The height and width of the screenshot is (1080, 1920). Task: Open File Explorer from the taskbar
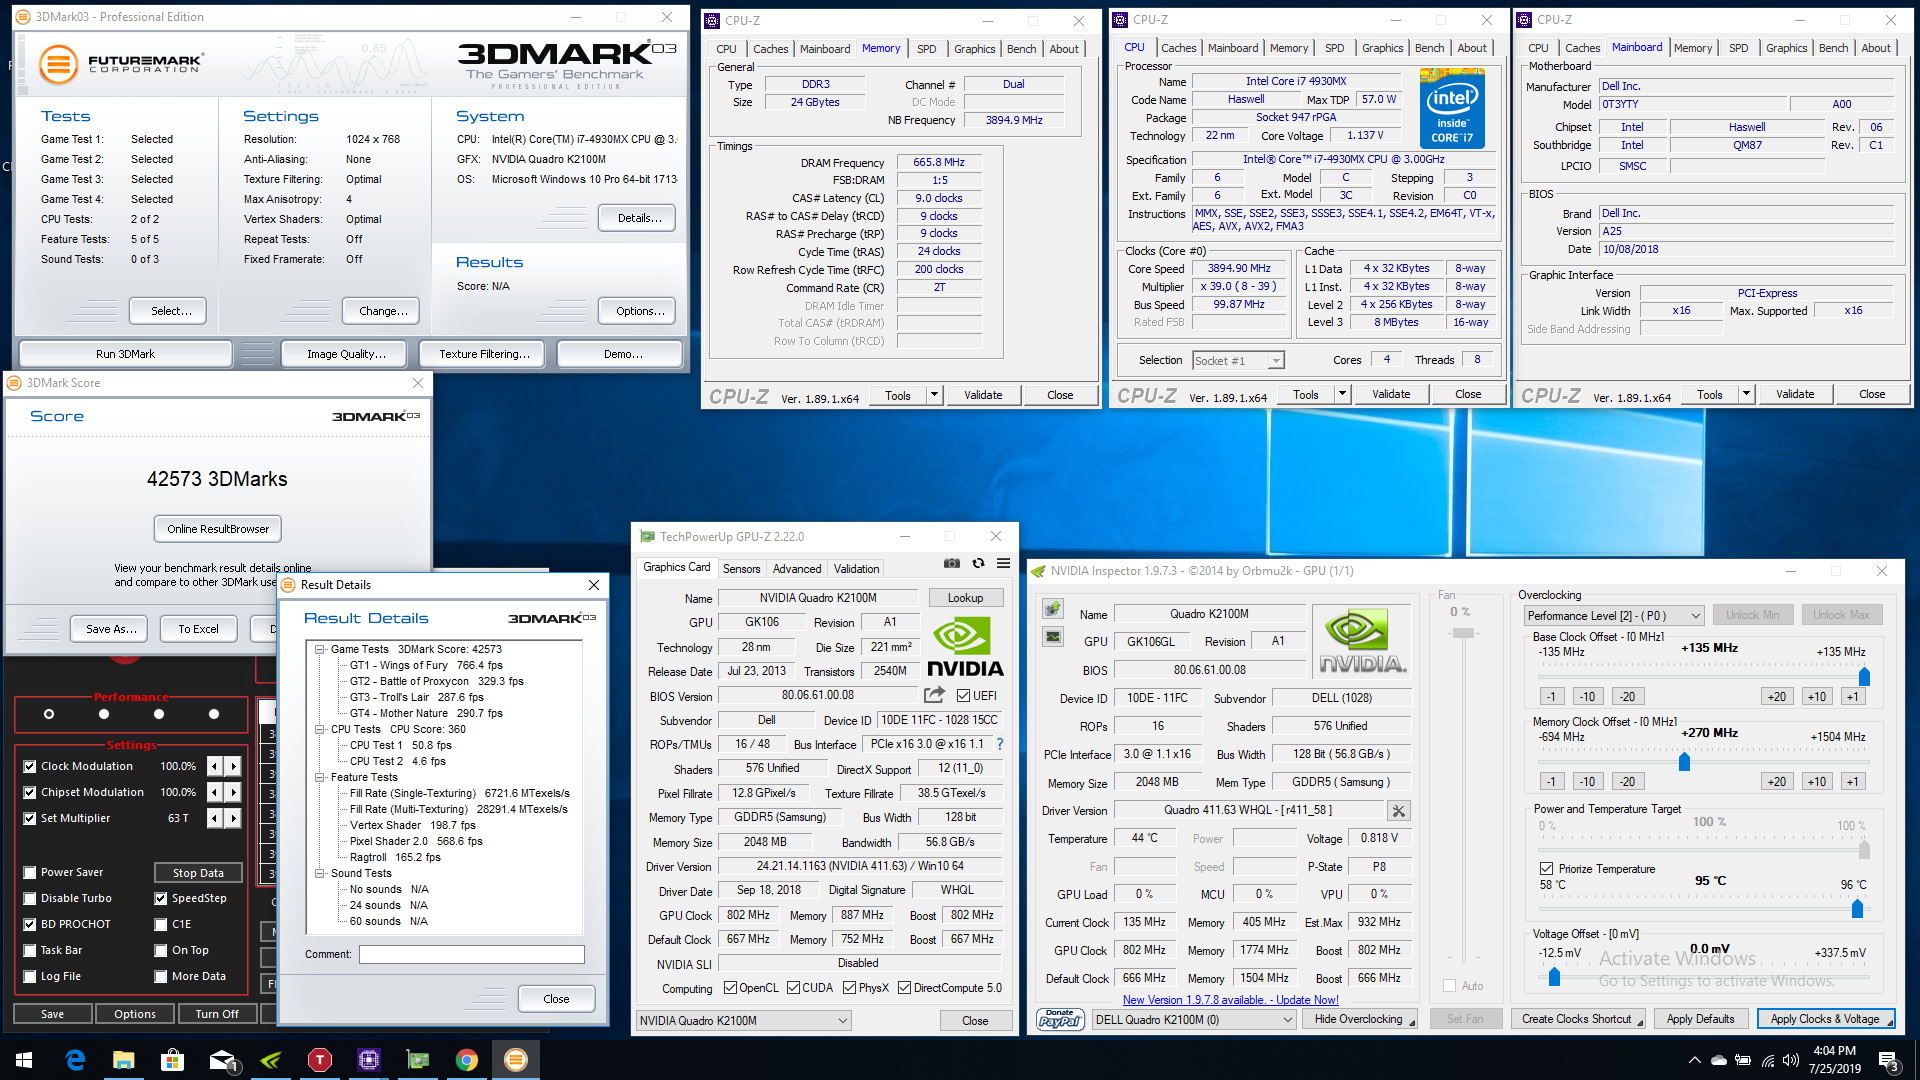click(x=123, y=1060)
